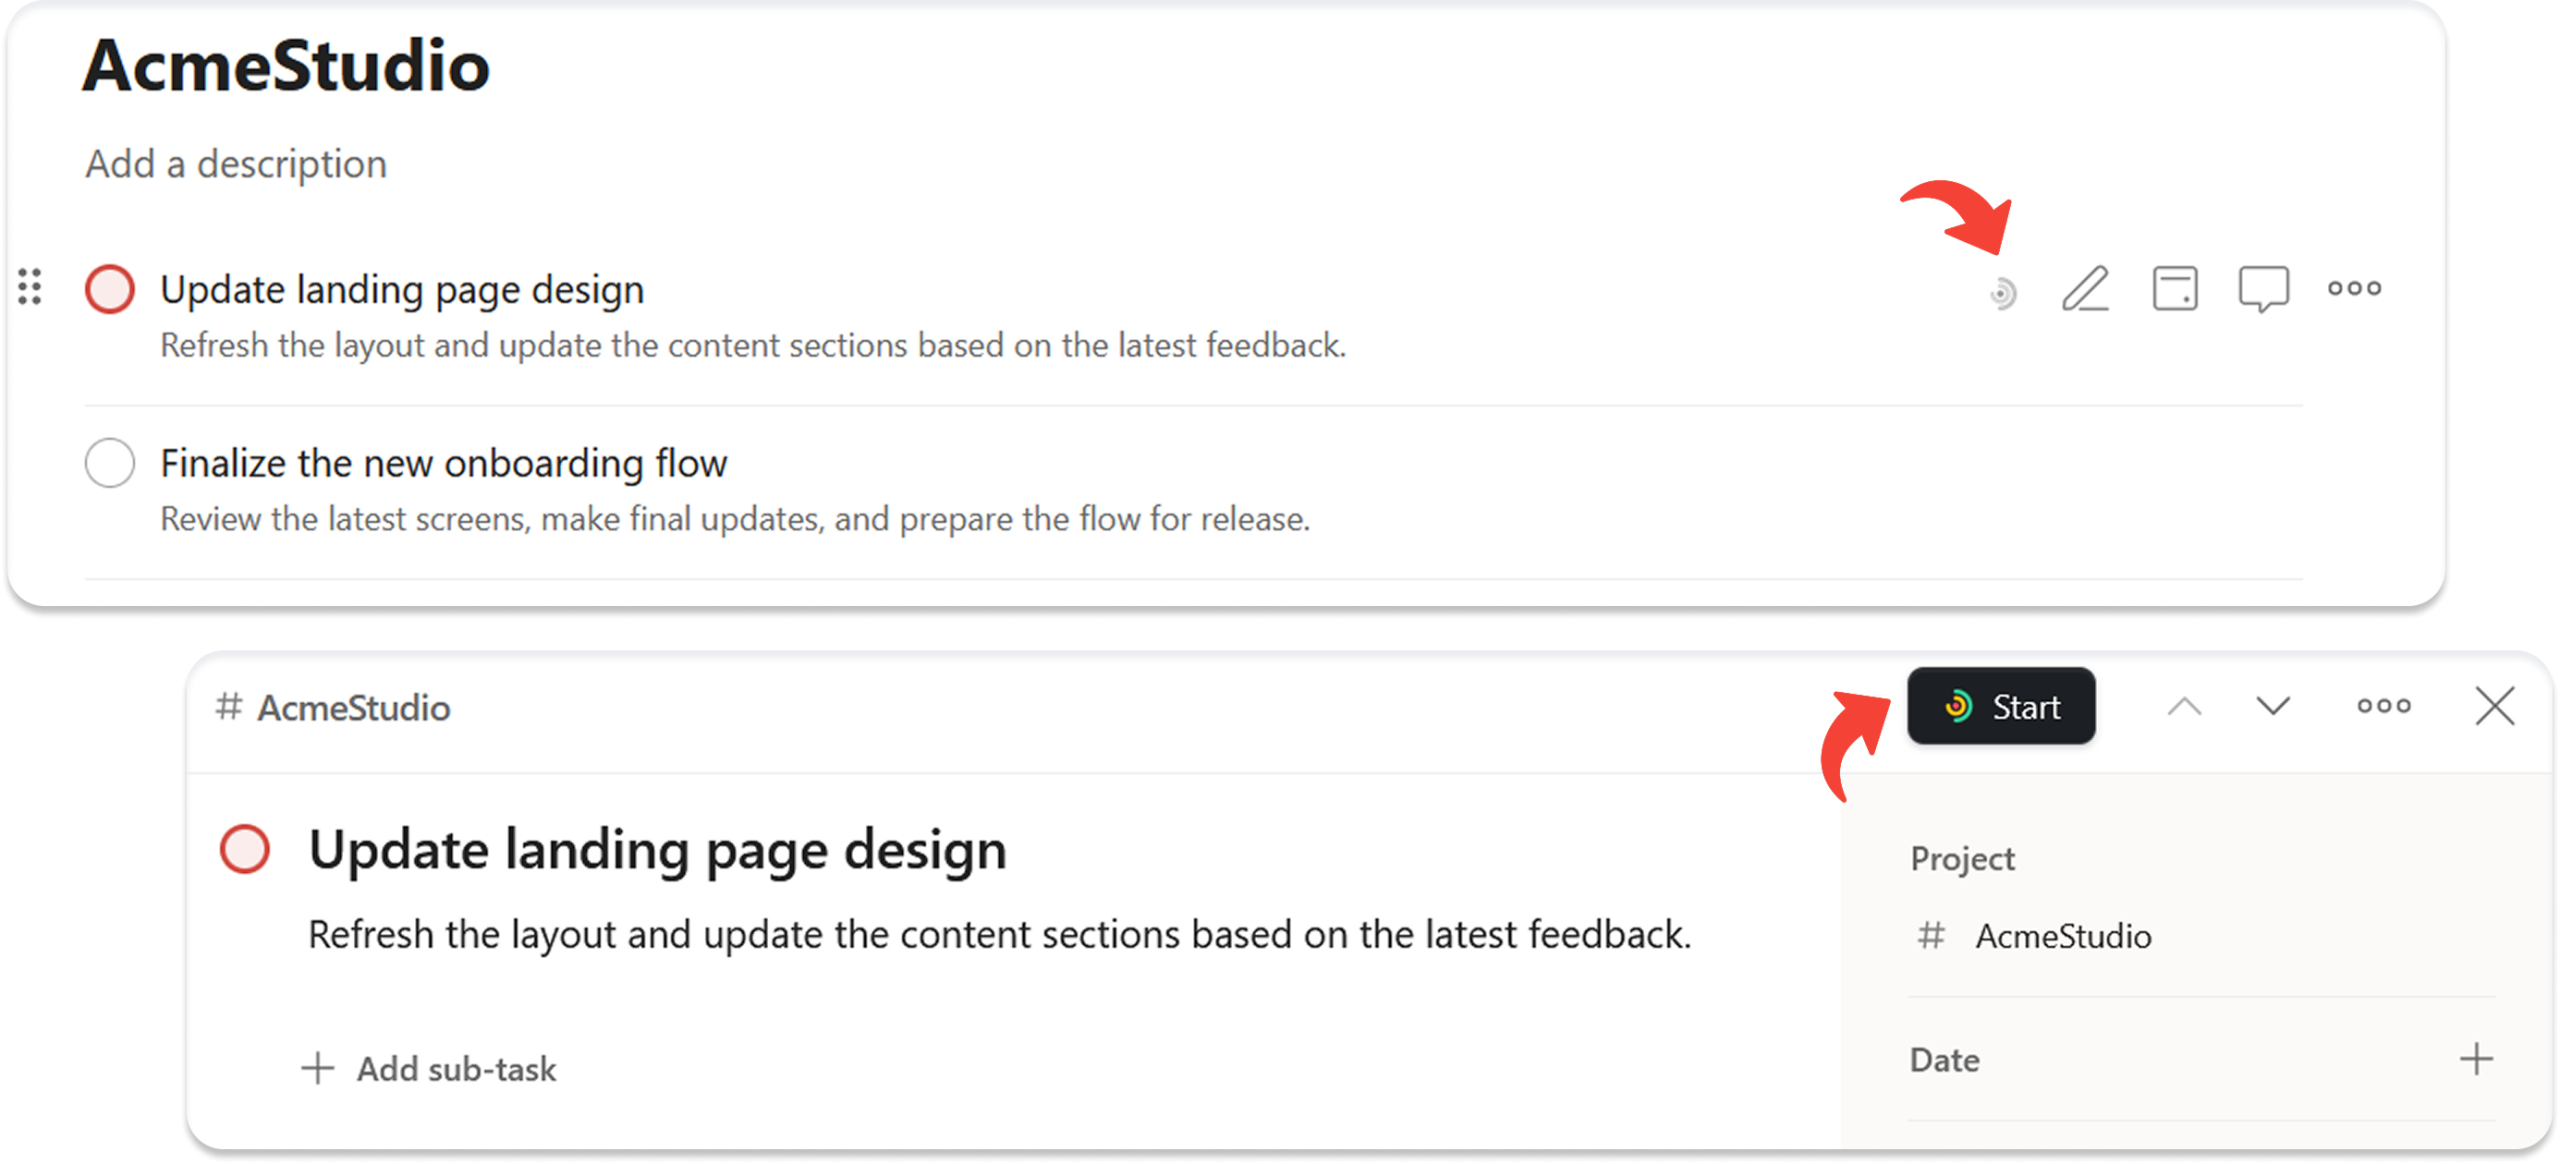The width and height of the screenshot is (2560, 1164).
Task: Open the Finalize the new onboarding flow task
Action: pyautogui.click(x=444, y=464)
